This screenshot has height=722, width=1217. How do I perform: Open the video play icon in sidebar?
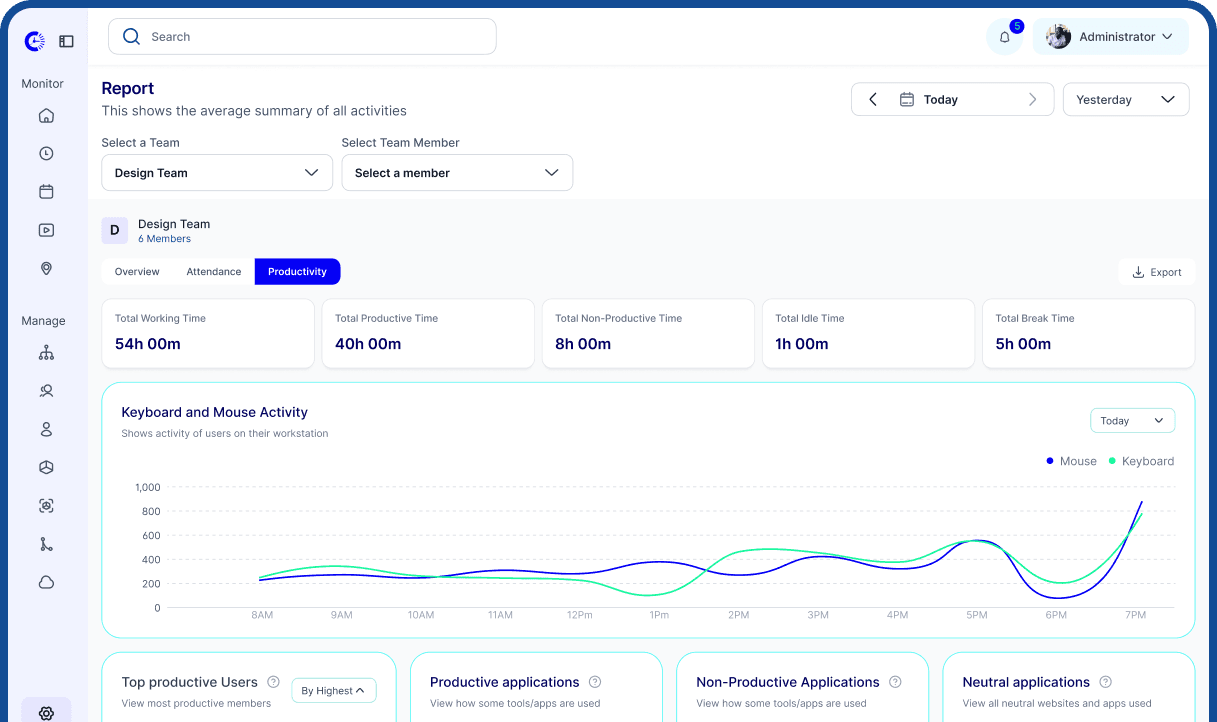[46, 230]
